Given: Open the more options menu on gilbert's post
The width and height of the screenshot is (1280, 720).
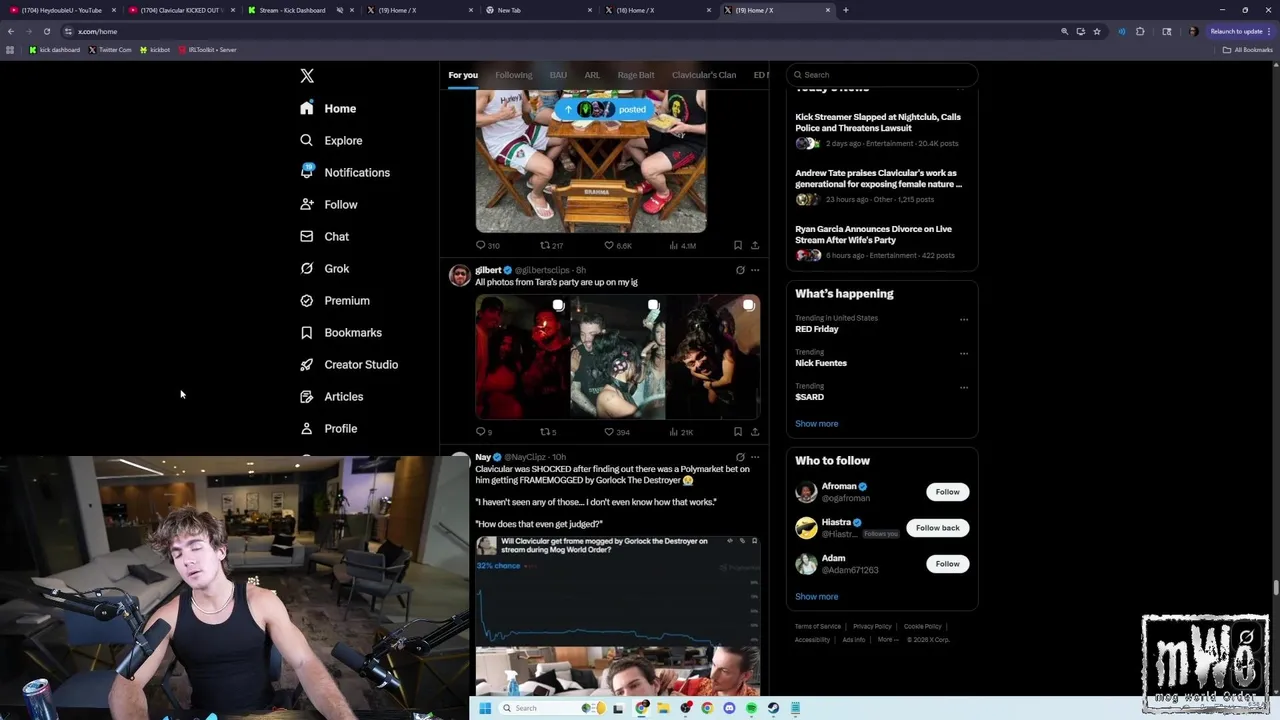Looking at the screenshot, I should point(755,270).
